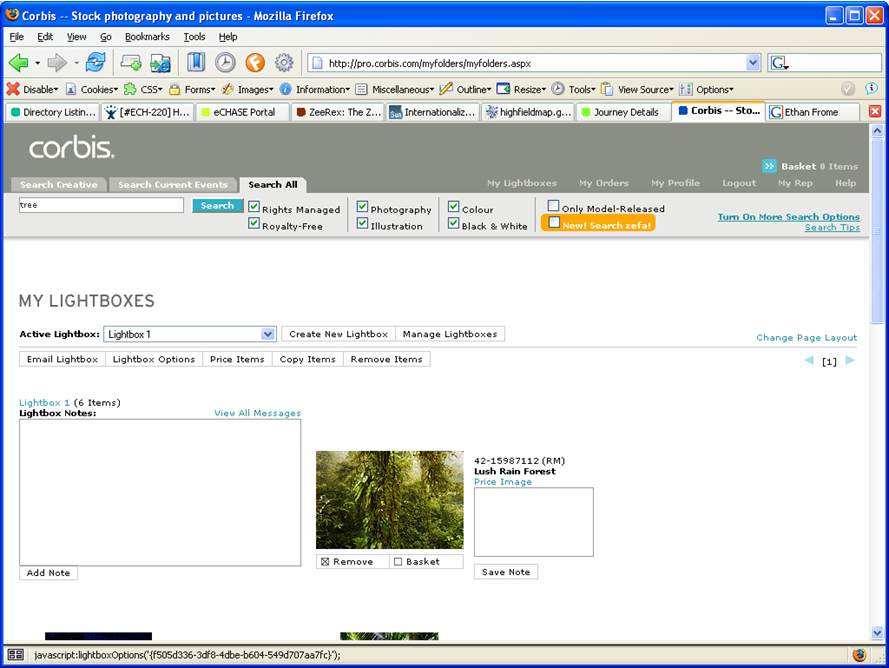Open the Active Lightbox dropdown
Viewport: 889px width, 668px height.
click(267, 334)
